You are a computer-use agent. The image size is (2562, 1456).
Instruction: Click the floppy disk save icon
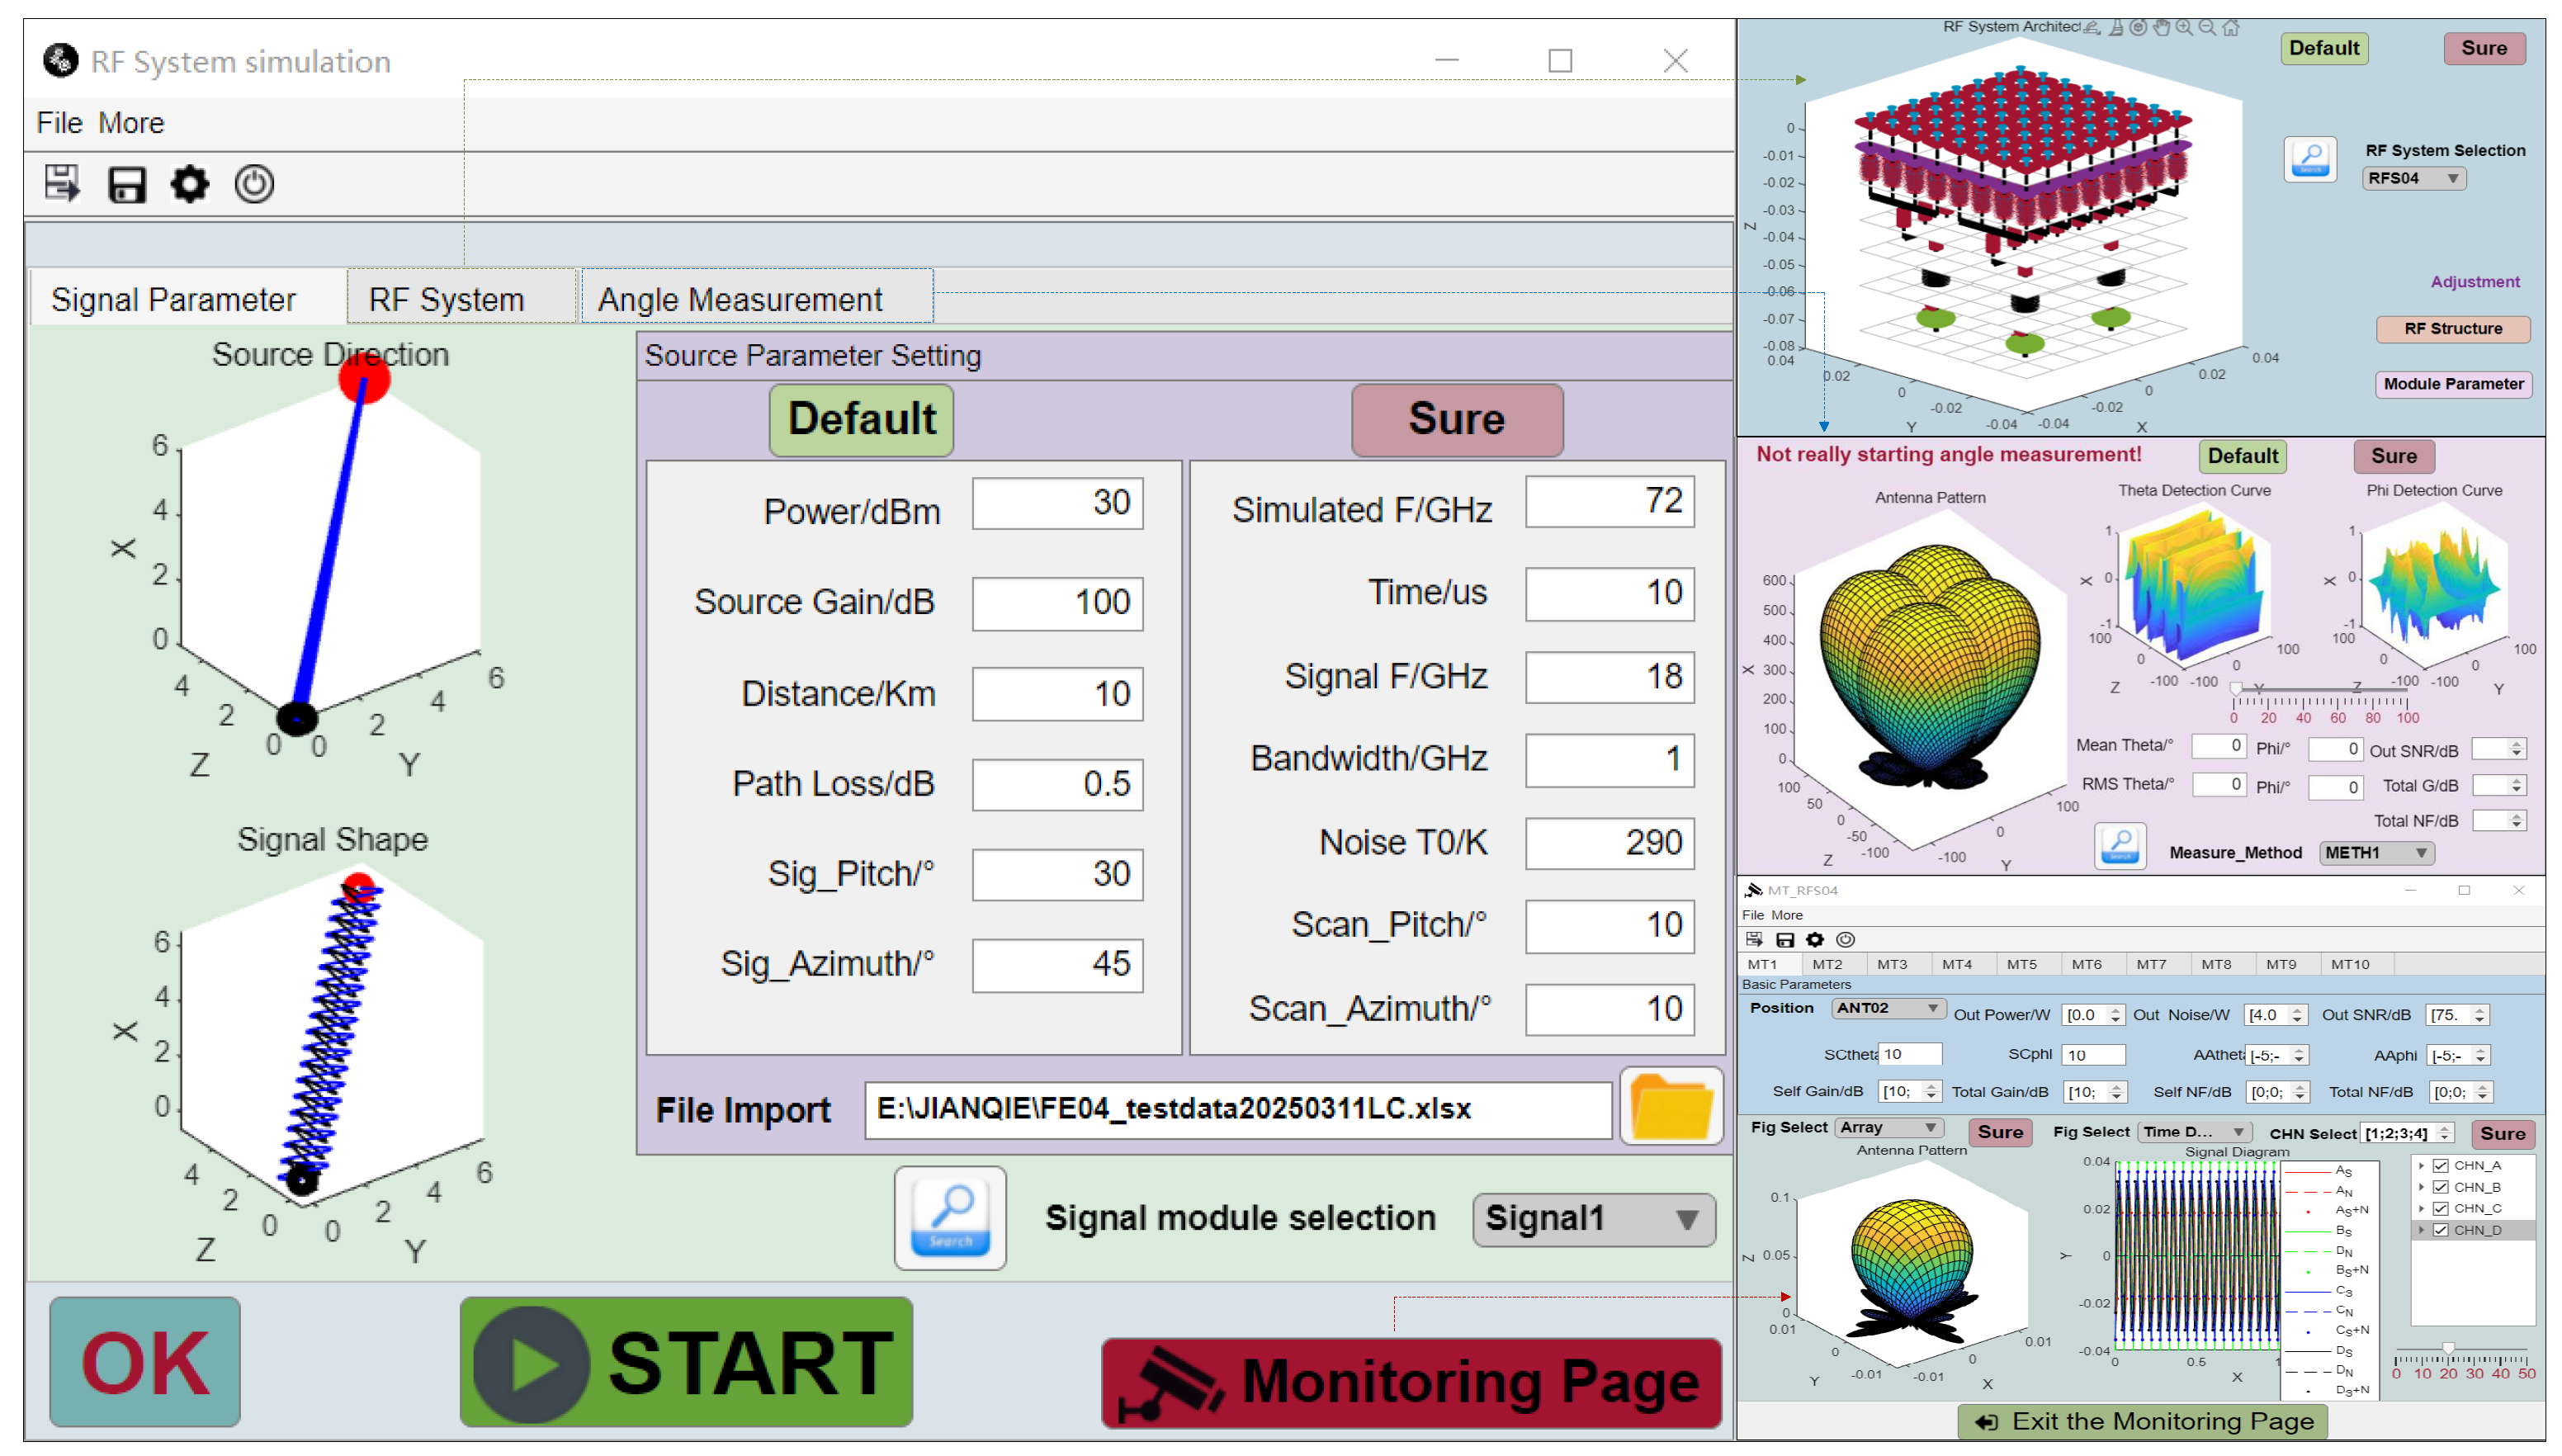pos(127,185)
